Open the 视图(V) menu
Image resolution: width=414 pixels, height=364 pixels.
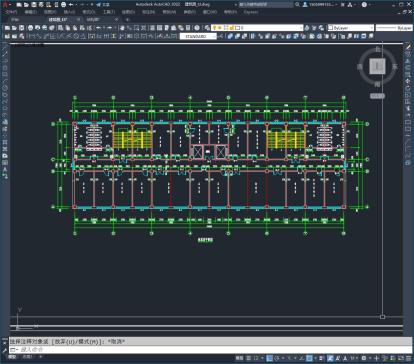[x=50, y=12]
